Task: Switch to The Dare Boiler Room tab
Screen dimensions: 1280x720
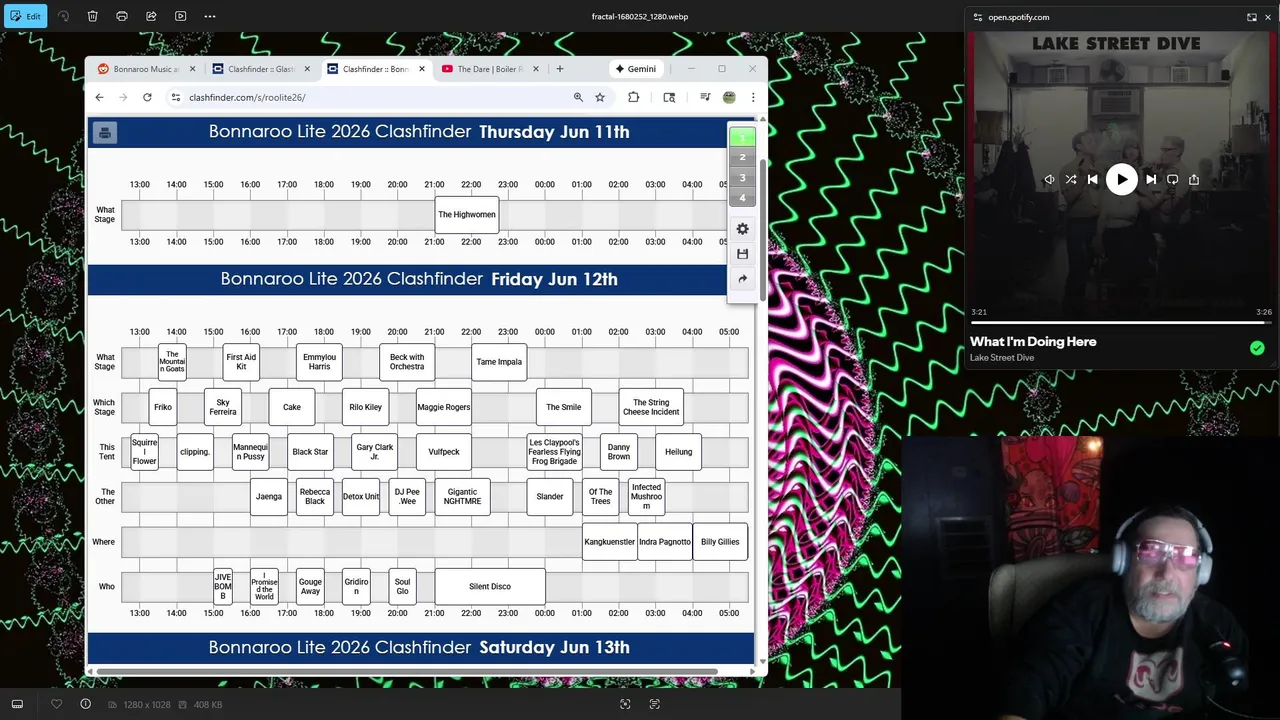Action: click(x=490, y=69)
